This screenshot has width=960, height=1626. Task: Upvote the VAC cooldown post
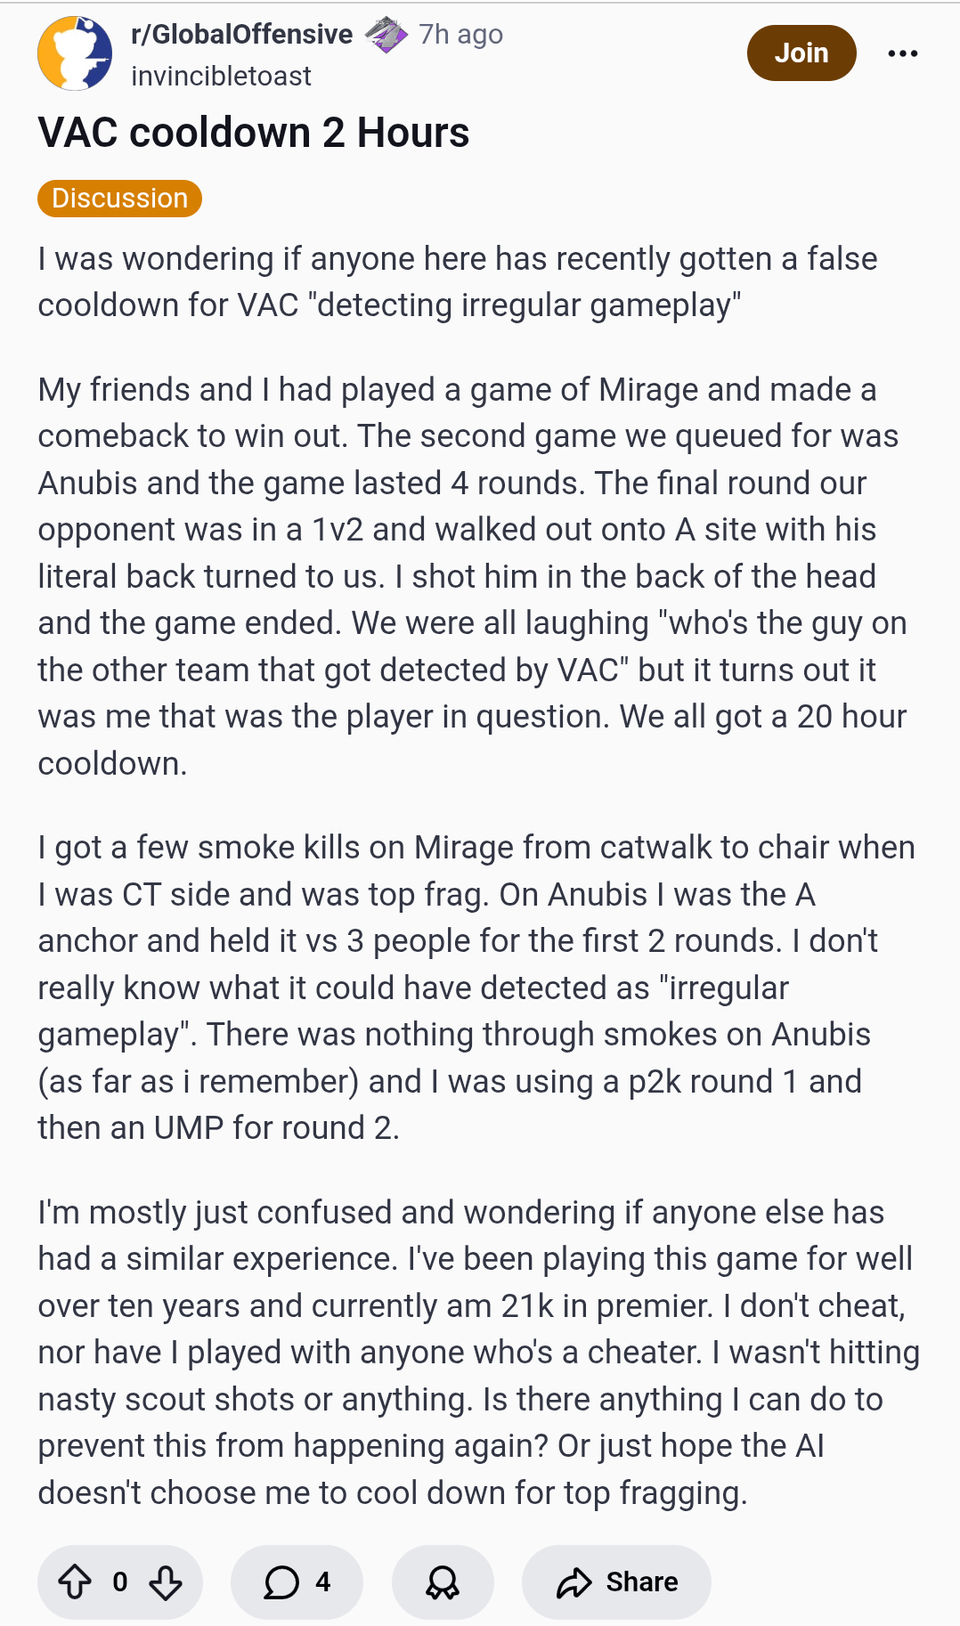[x=75, y=1582]
